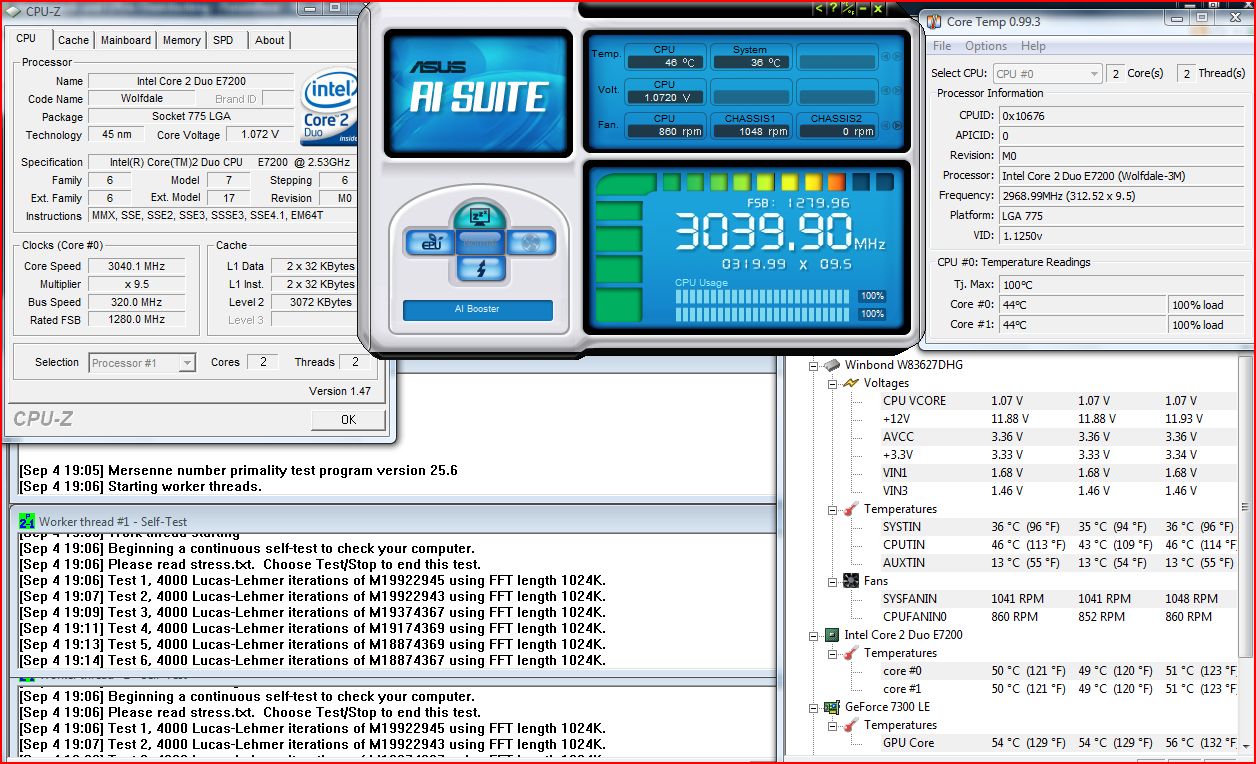Click the GeForce 7300 LE graphics card icon

tap(831, 707)
